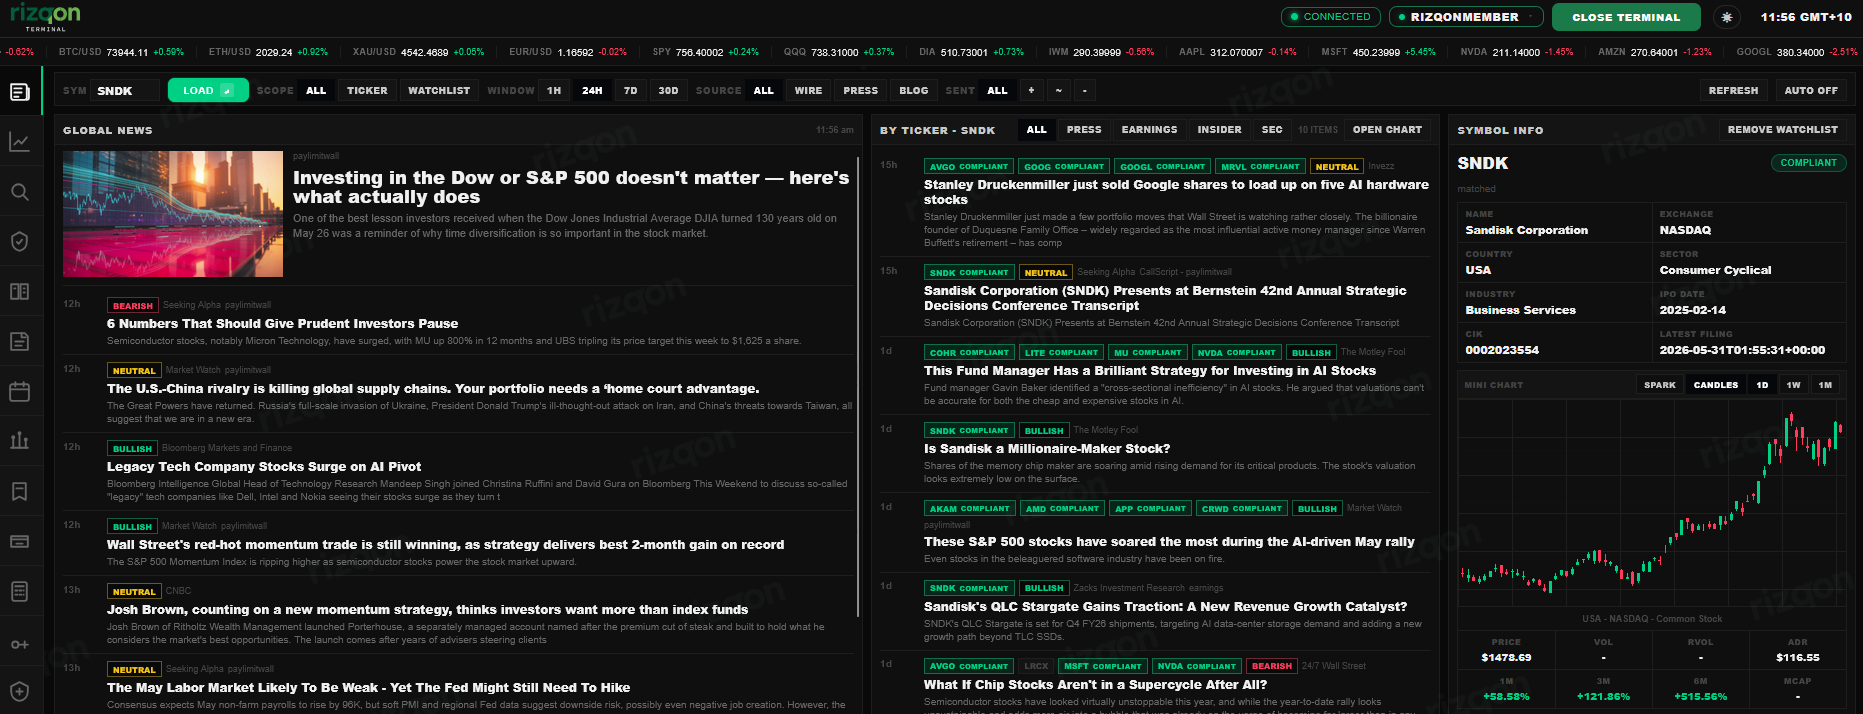Click the SYM input field containing SNDK
Viewport: 1863px width, 714px height.
point(124,90)
